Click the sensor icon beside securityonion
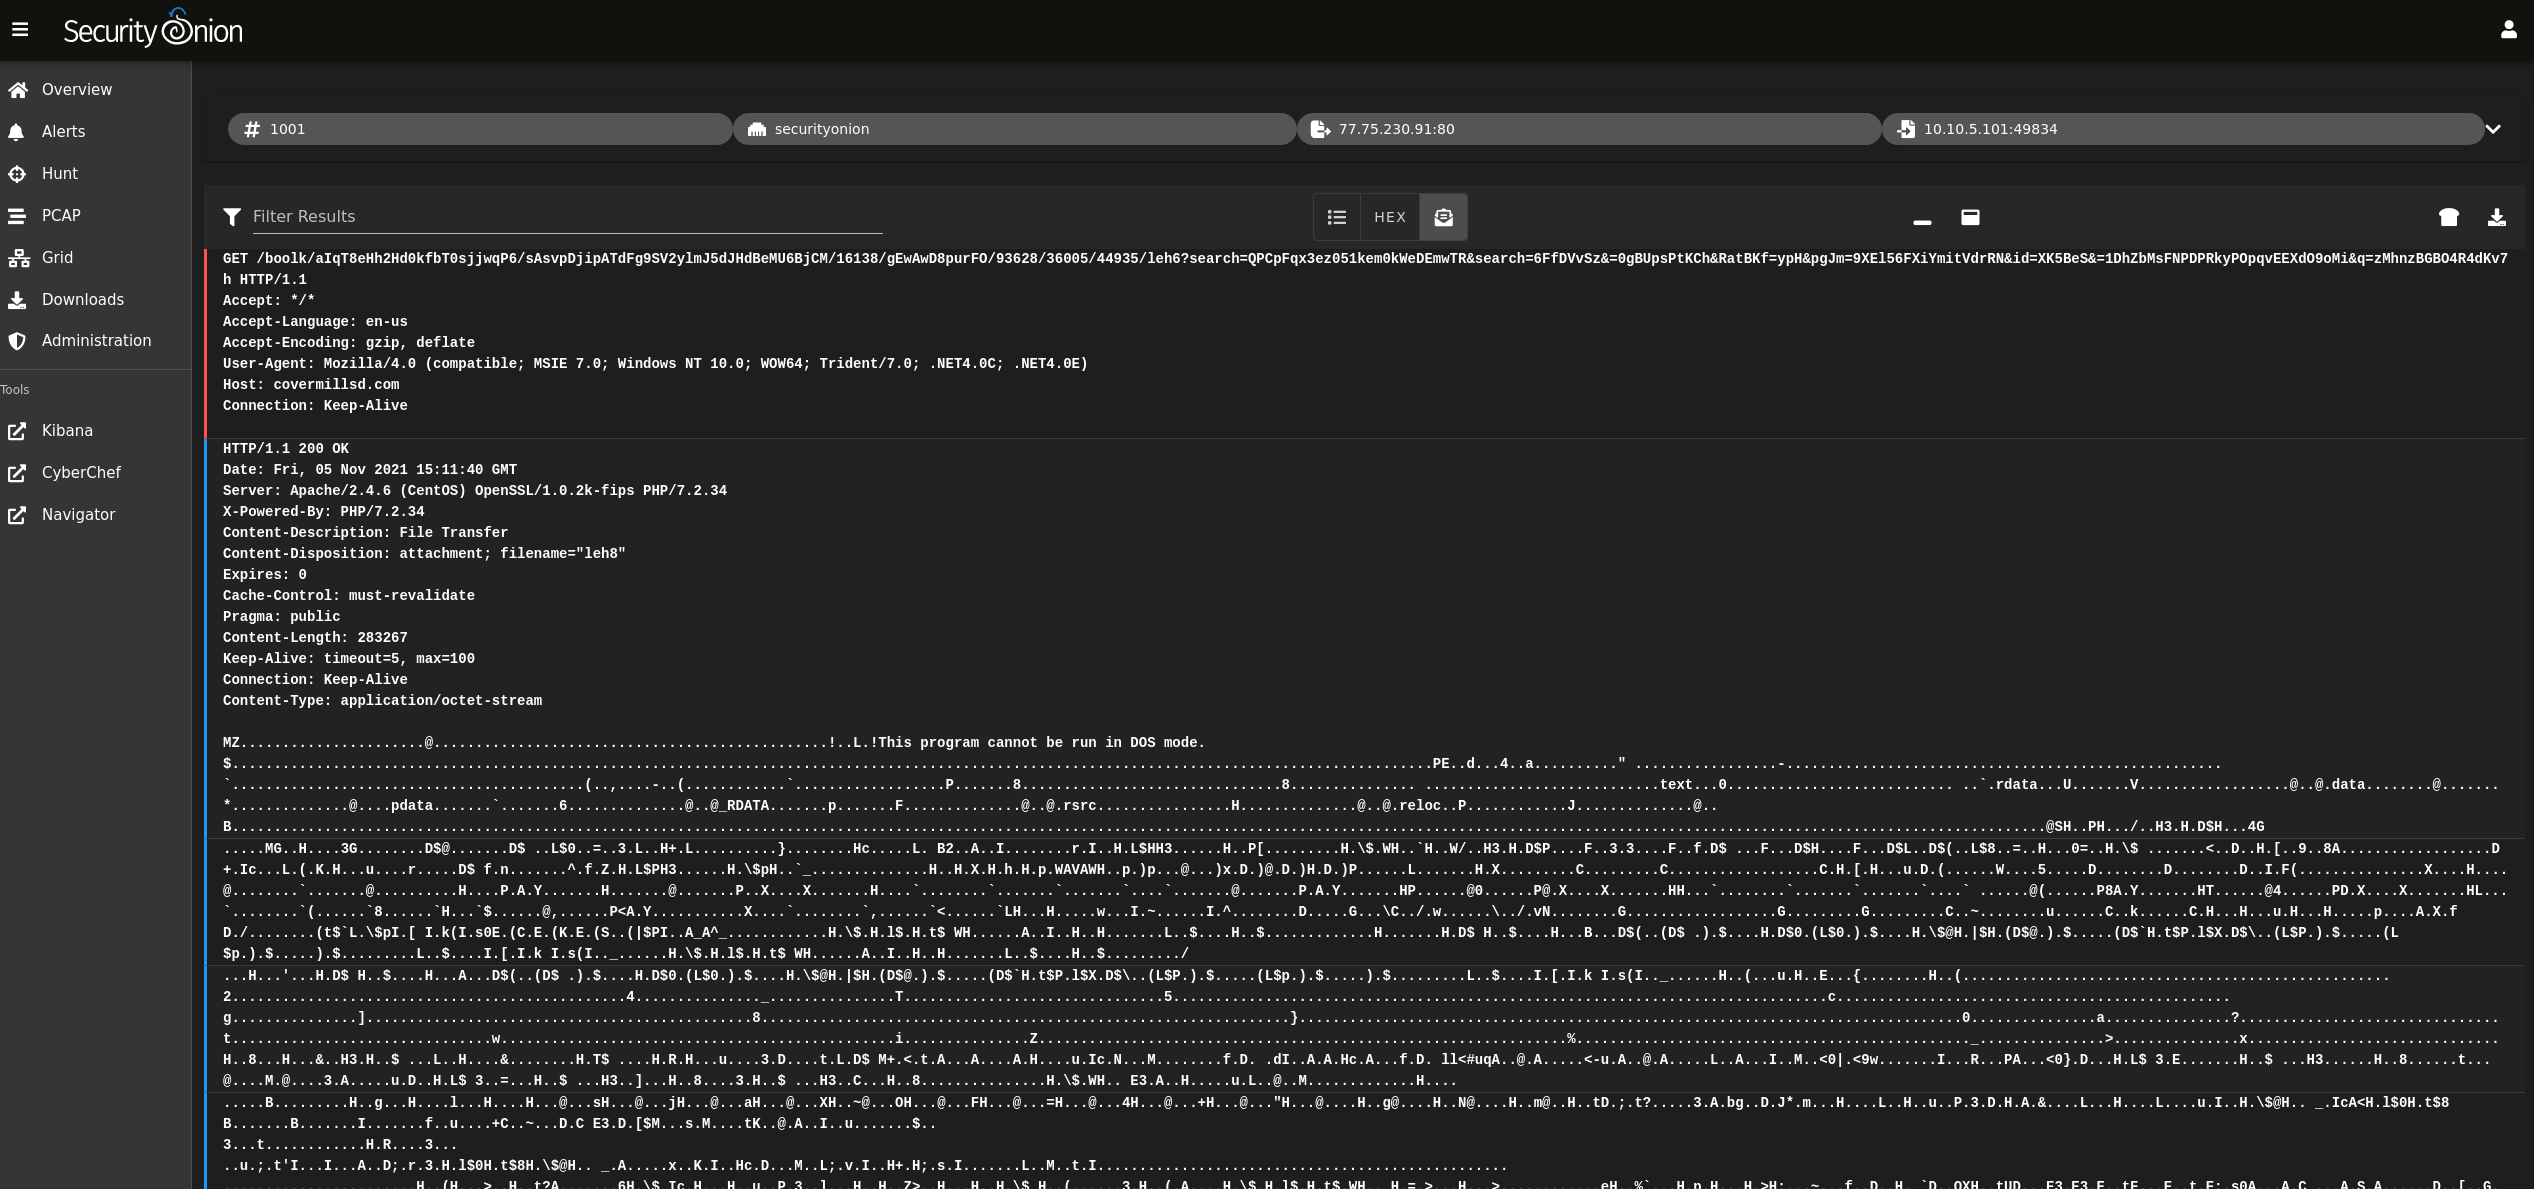The image size is (2534, 1189). (x=757, y=129)
